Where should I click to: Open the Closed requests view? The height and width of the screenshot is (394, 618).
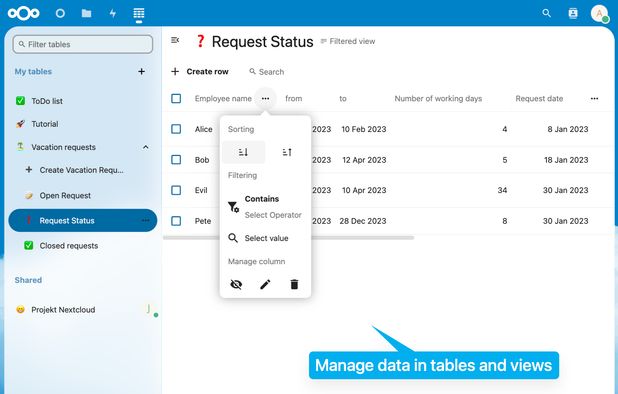[x=82, y=245]
